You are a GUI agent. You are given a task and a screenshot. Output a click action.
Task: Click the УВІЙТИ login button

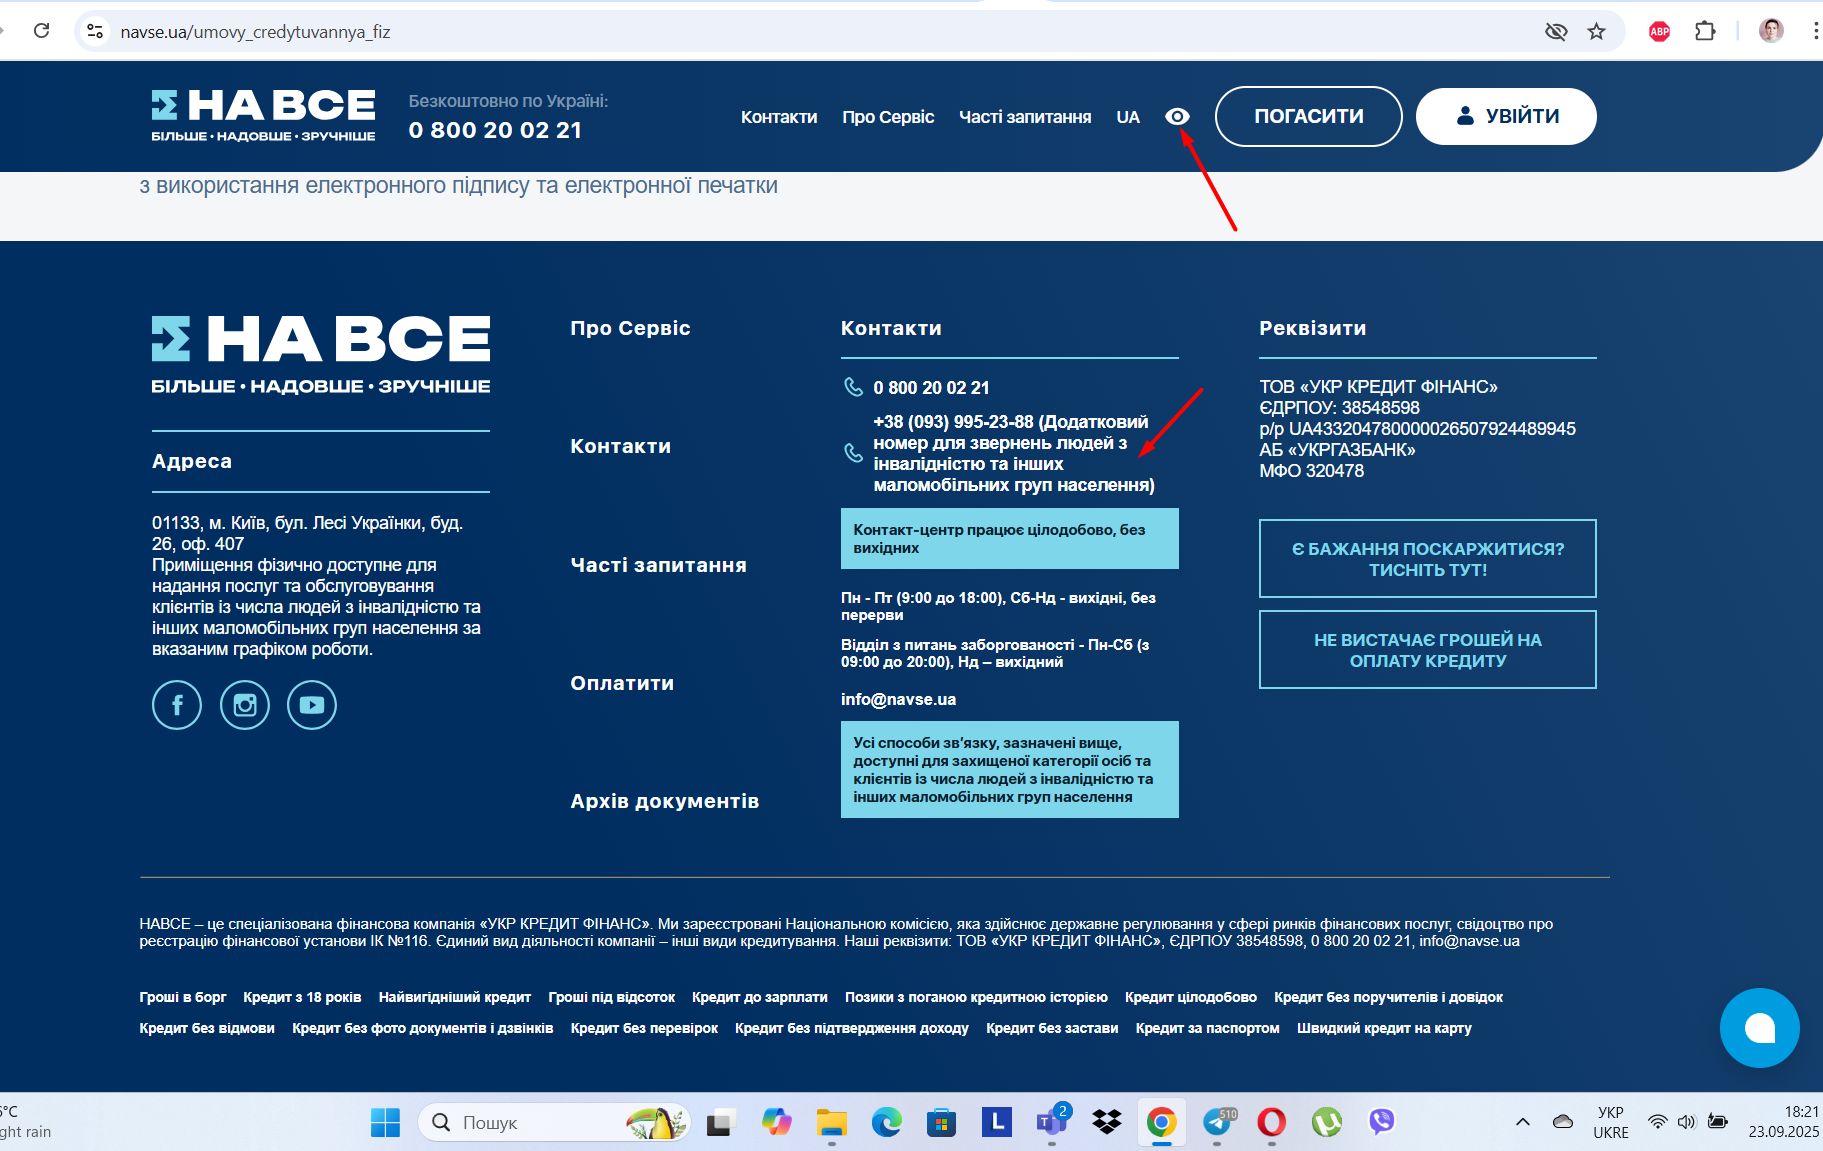click(1506, 116)
